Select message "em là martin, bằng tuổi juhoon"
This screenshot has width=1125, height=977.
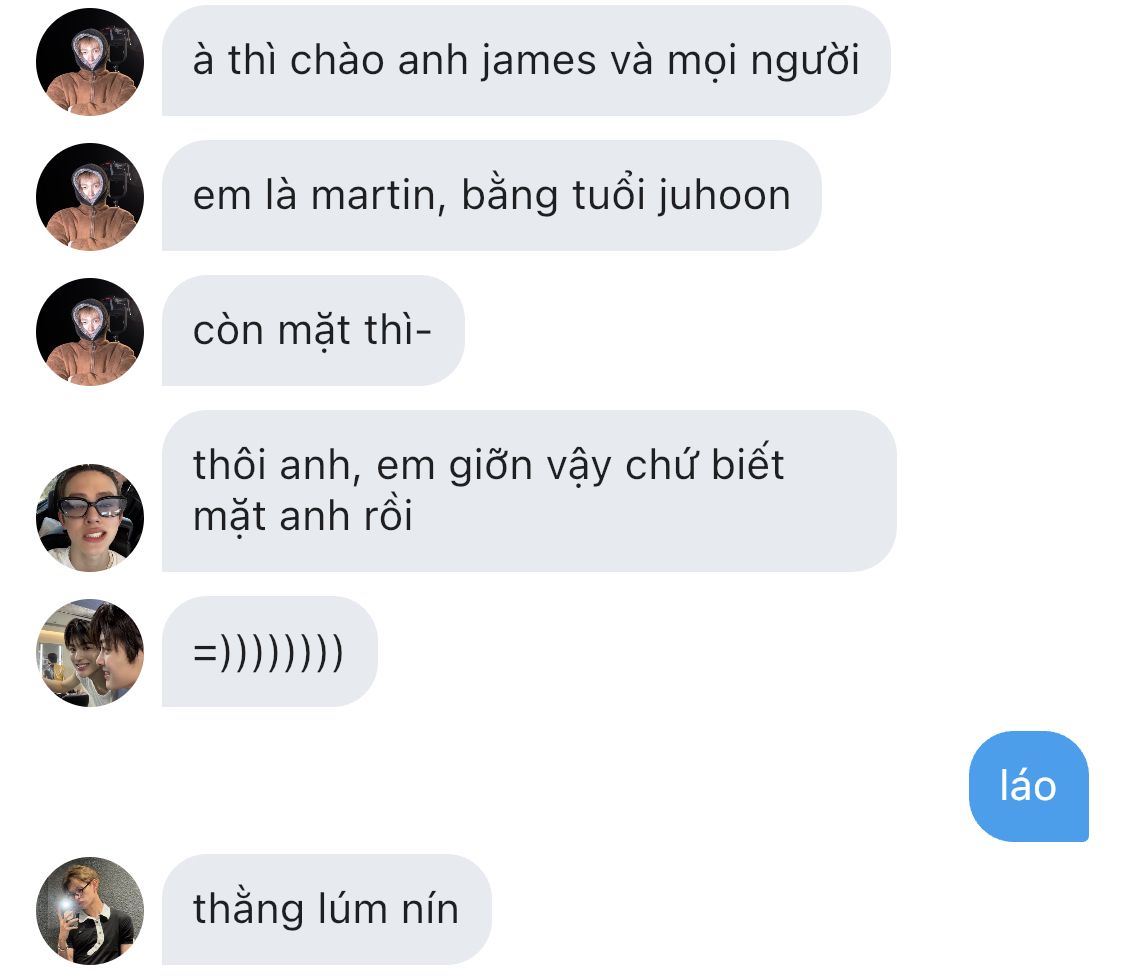[491, 195]
